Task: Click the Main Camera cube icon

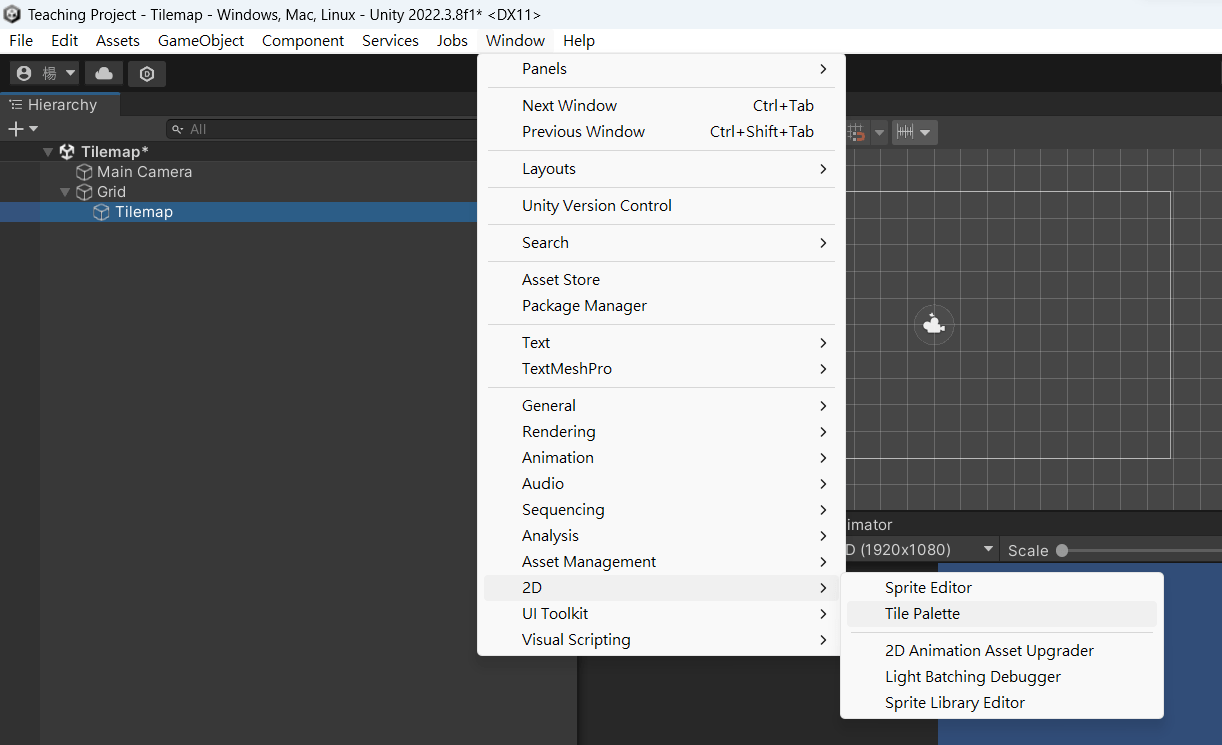Action: [85, 172]
